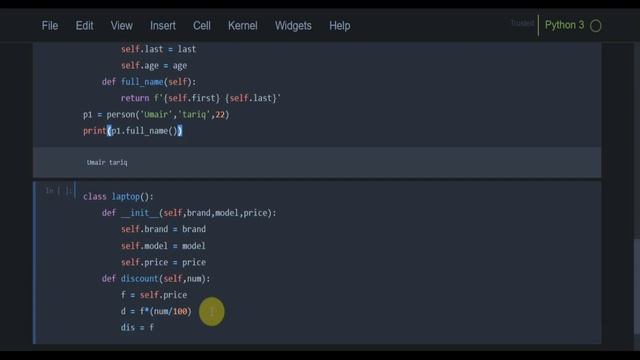Click the 'self.last = last' code line
The width and height of the screenshot is (640, 360).
[x=158, y=49]
